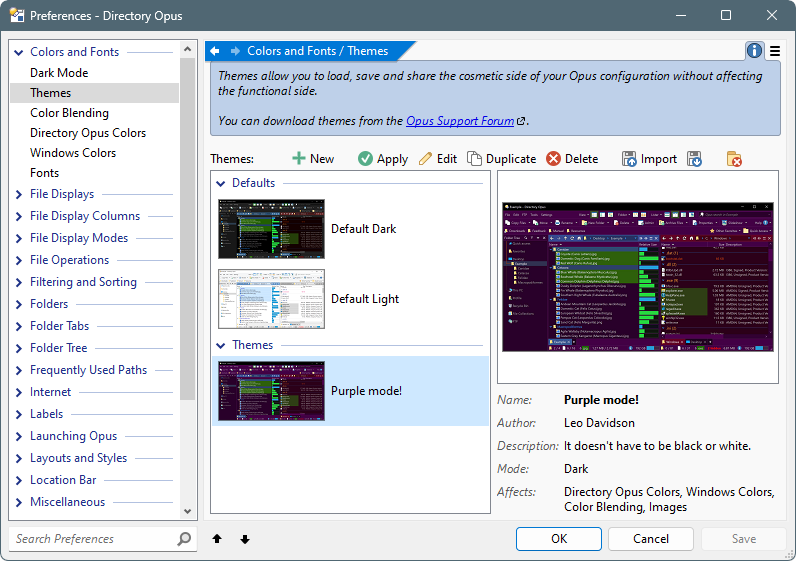Expand the Launching Opus category
The width and height of the screenshot is (796, 561).
[x=19, y=436]
